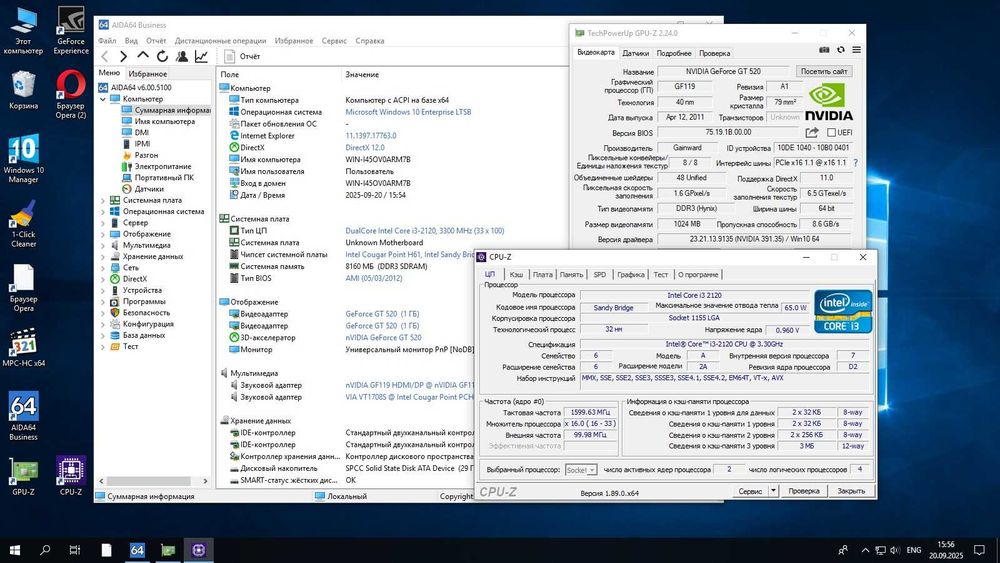The image size is (1000, 563).
Task: Click the Проверка button in CPU-Z
Action: (804, 491)
